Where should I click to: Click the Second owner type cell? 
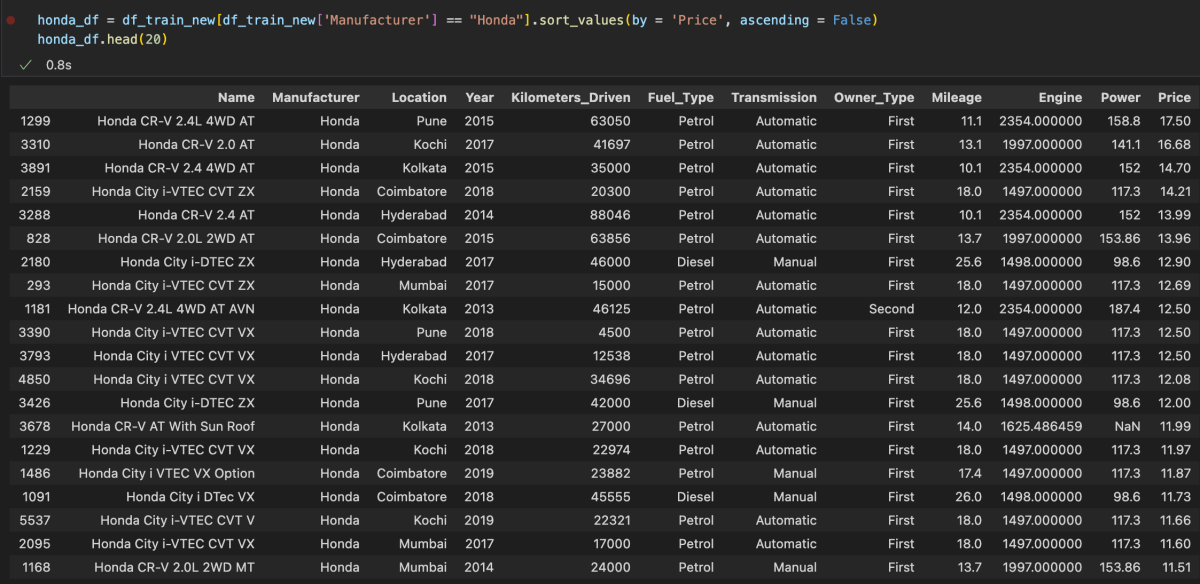(891, 309)
